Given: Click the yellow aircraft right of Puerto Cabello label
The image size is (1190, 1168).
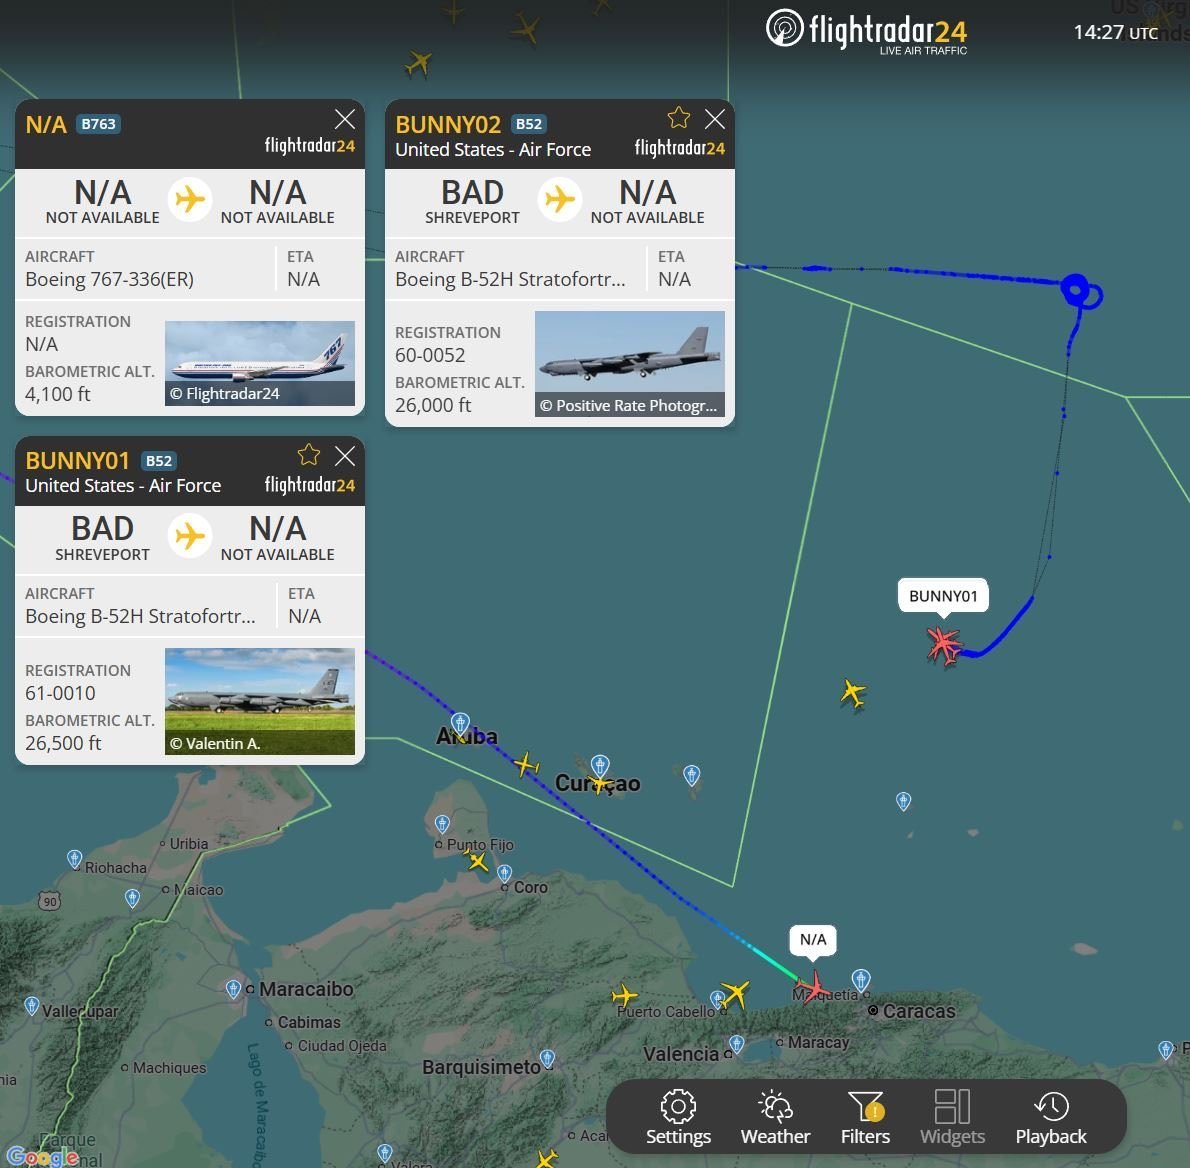Looking at the screenshot, I should (735, 993).
